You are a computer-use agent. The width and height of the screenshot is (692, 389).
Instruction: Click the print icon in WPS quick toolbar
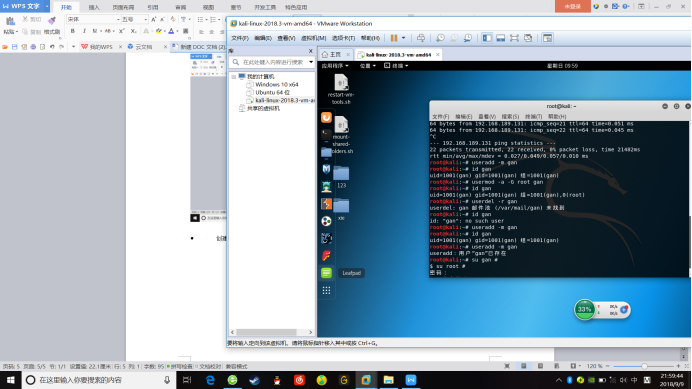[33, 47]
